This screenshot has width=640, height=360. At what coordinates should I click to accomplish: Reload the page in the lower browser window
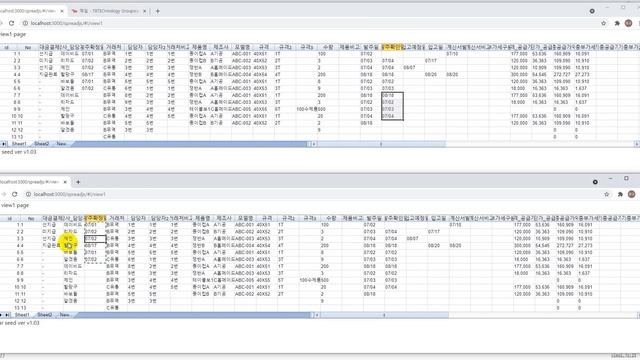[x=15, y=194]
